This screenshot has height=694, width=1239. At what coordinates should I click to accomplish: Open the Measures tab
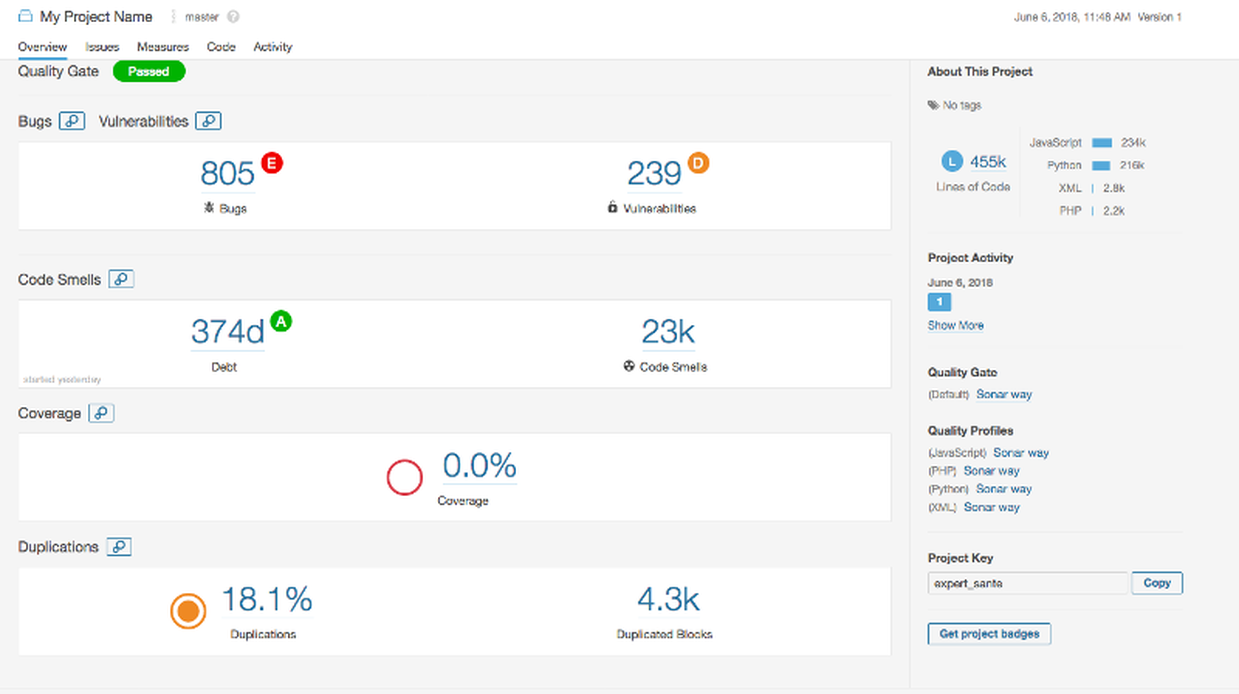tap(163, 47)
